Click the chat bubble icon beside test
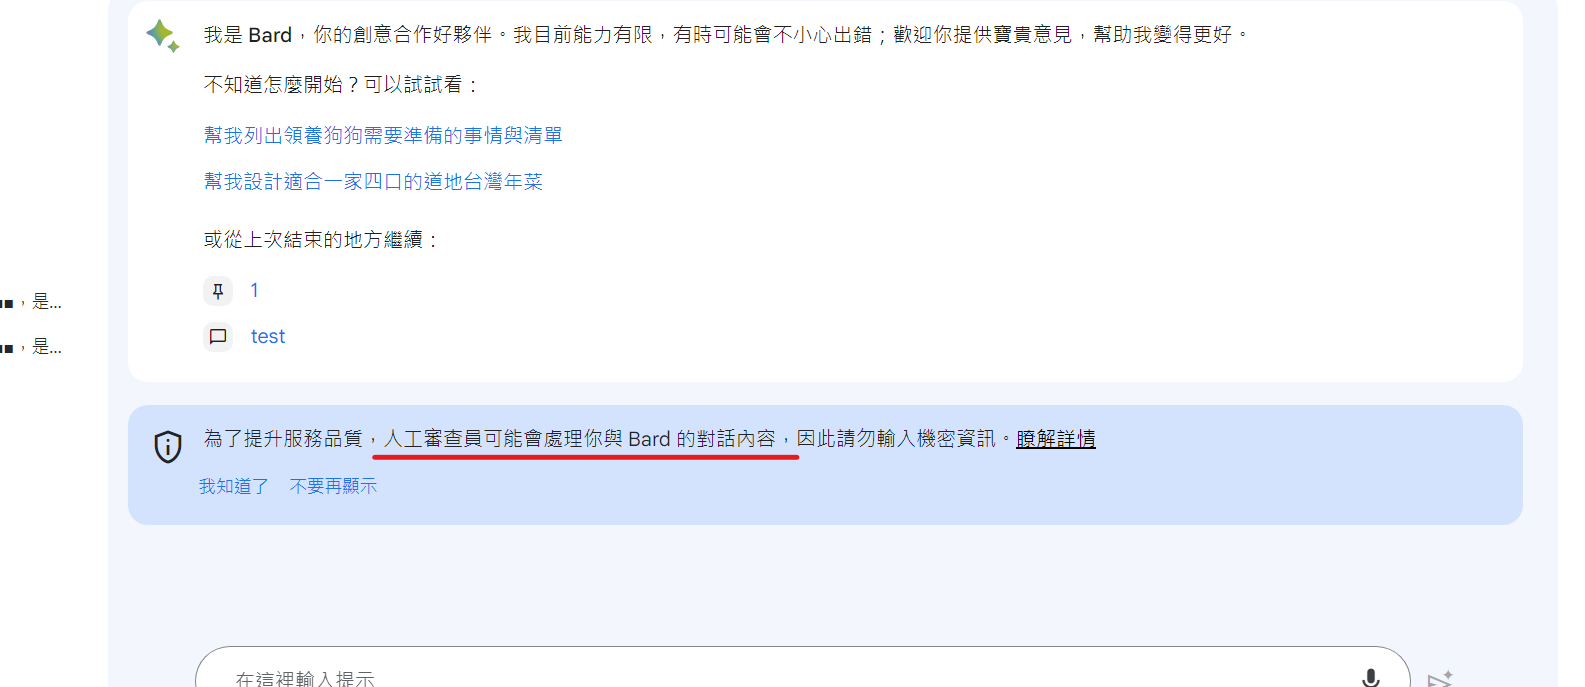This screenshot has width=1585, height=687. pyautogui.click(x=218, y=337)
